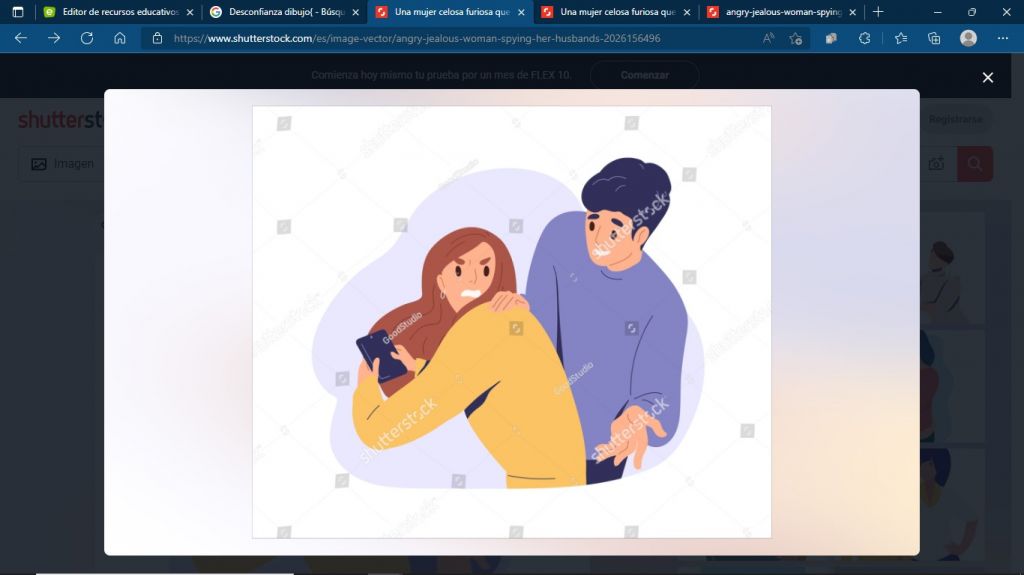Switch to Desconfianza dibujo Google tab
Screen dimensions: 1024x575
coord(285,12)
